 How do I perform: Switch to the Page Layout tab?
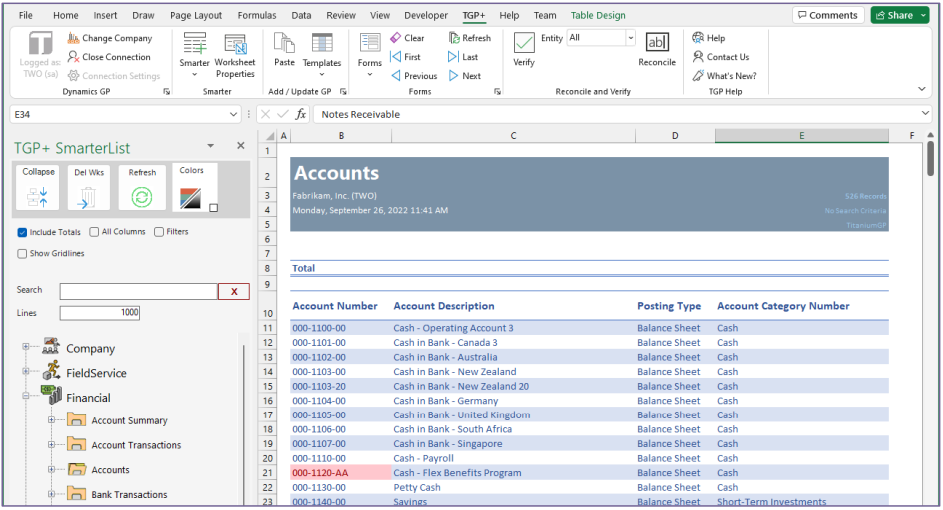click(x=196, y=16)
